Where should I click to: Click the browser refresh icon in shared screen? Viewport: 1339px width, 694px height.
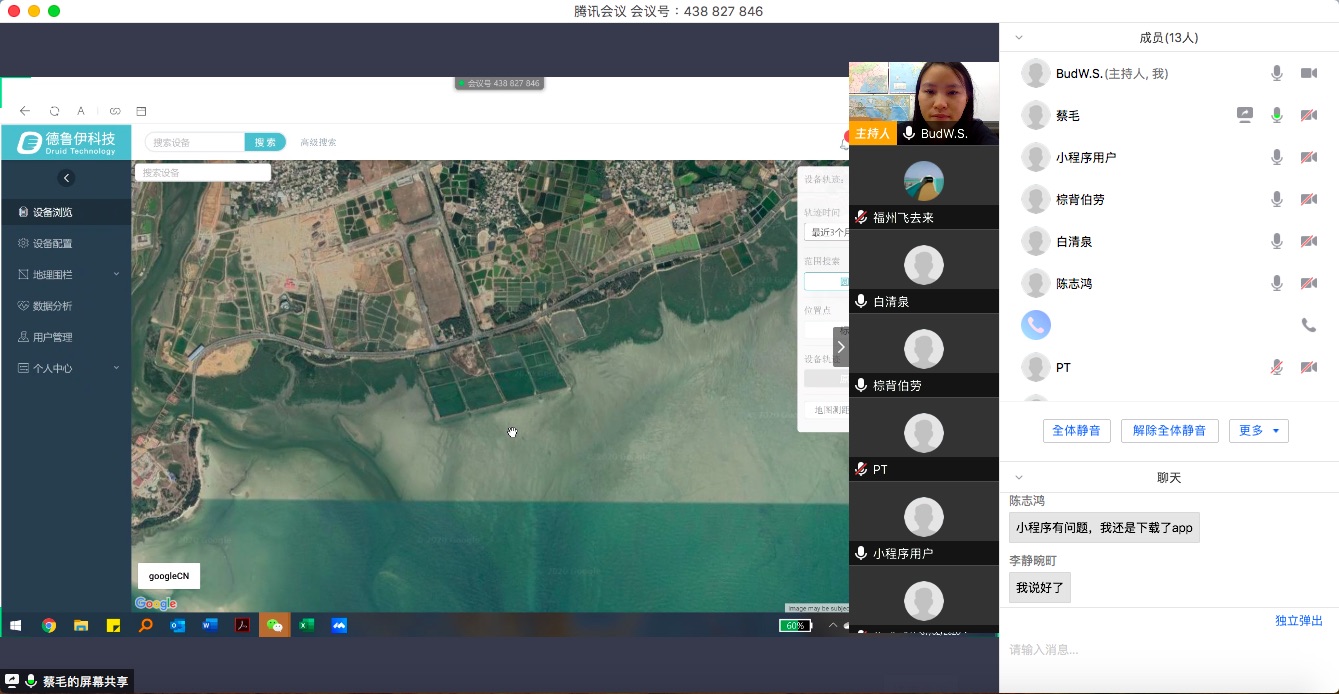[54, 111]
